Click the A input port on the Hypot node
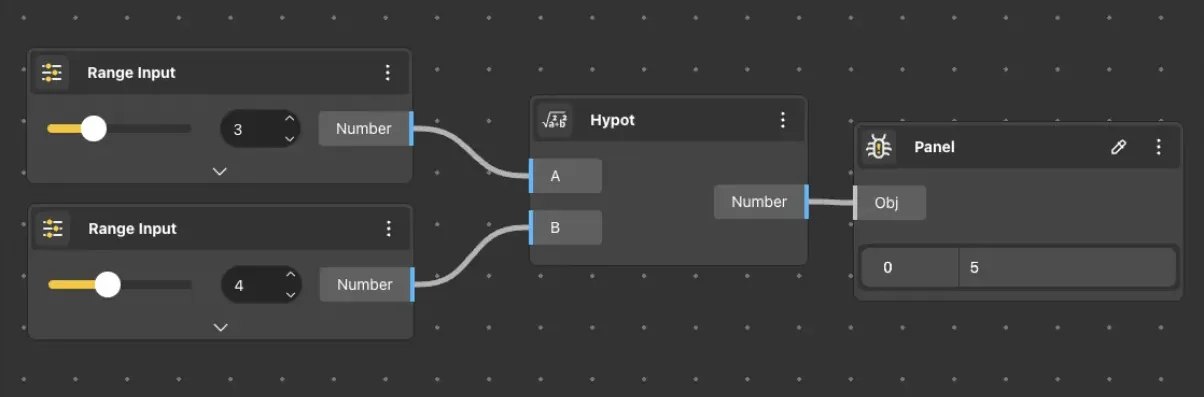This screenshot has width=1204, height=397. click(x=565, y=176)
